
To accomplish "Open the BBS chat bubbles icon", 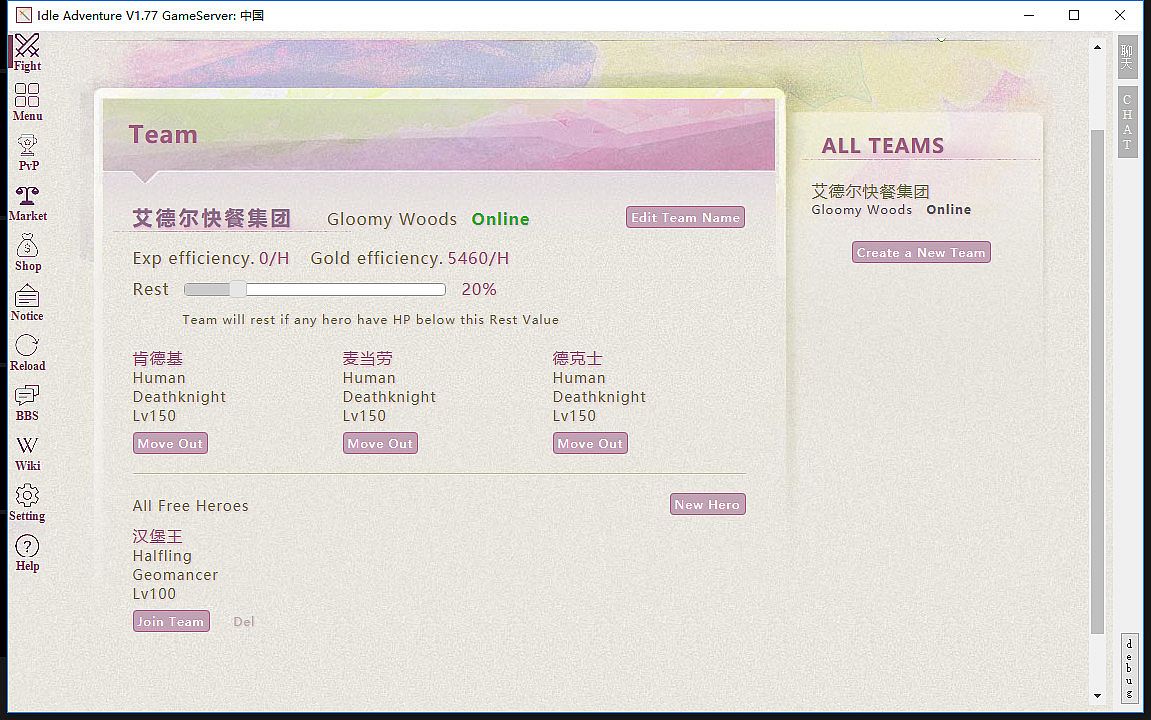I will [27, 403].
